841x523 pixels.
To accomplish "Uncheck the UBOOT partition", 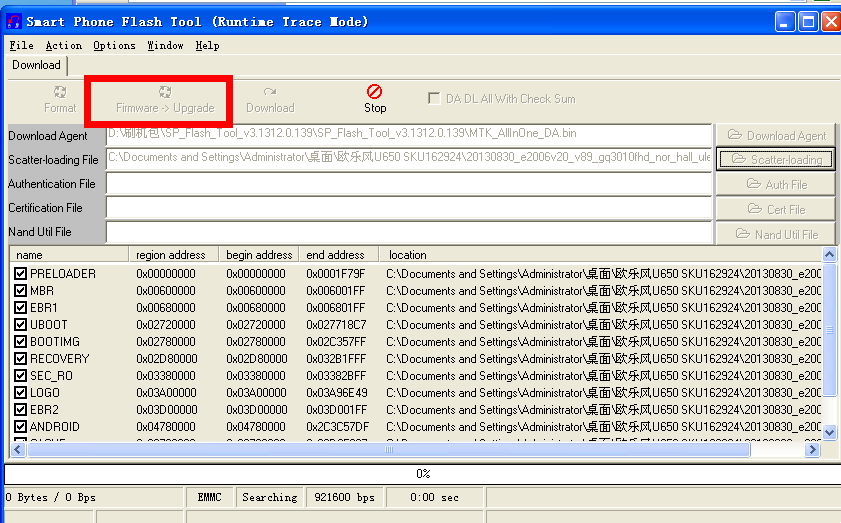I will (x=20, y=325).
